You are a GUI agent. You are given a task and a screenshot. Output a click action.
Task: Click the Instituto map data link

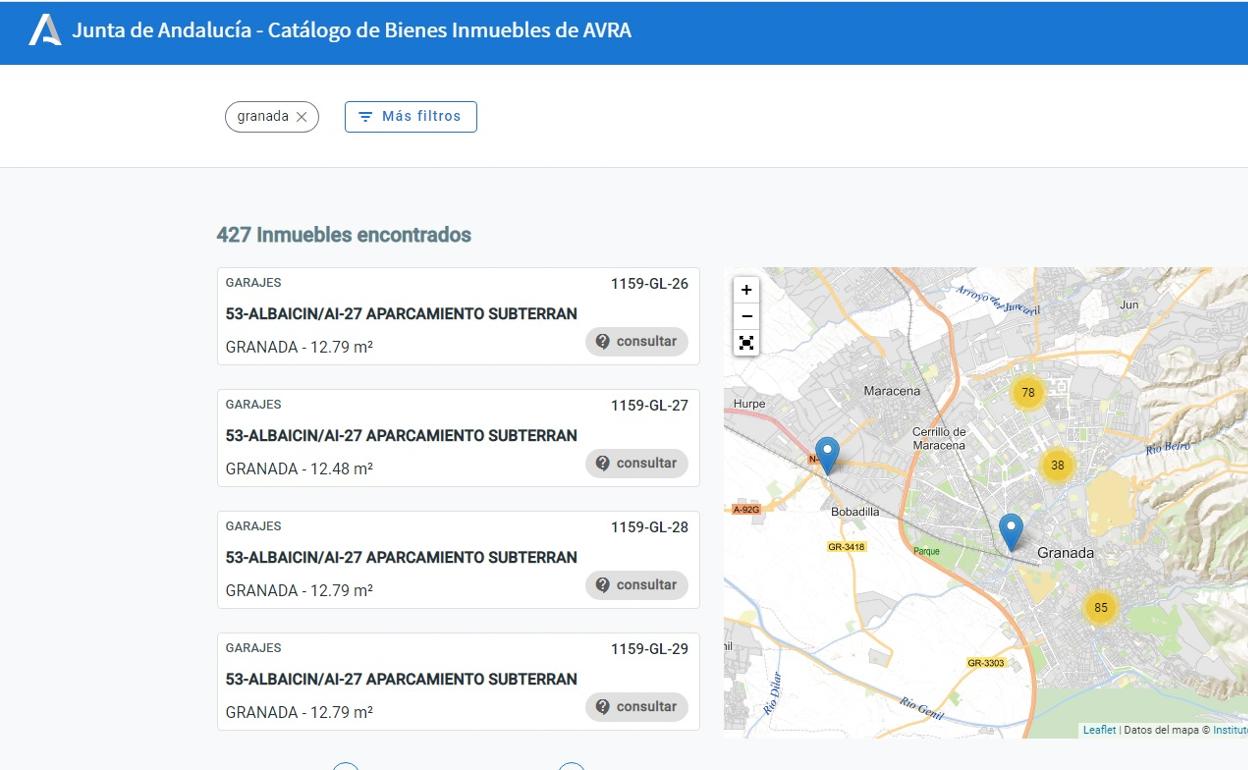click(x=1232, y=729)
